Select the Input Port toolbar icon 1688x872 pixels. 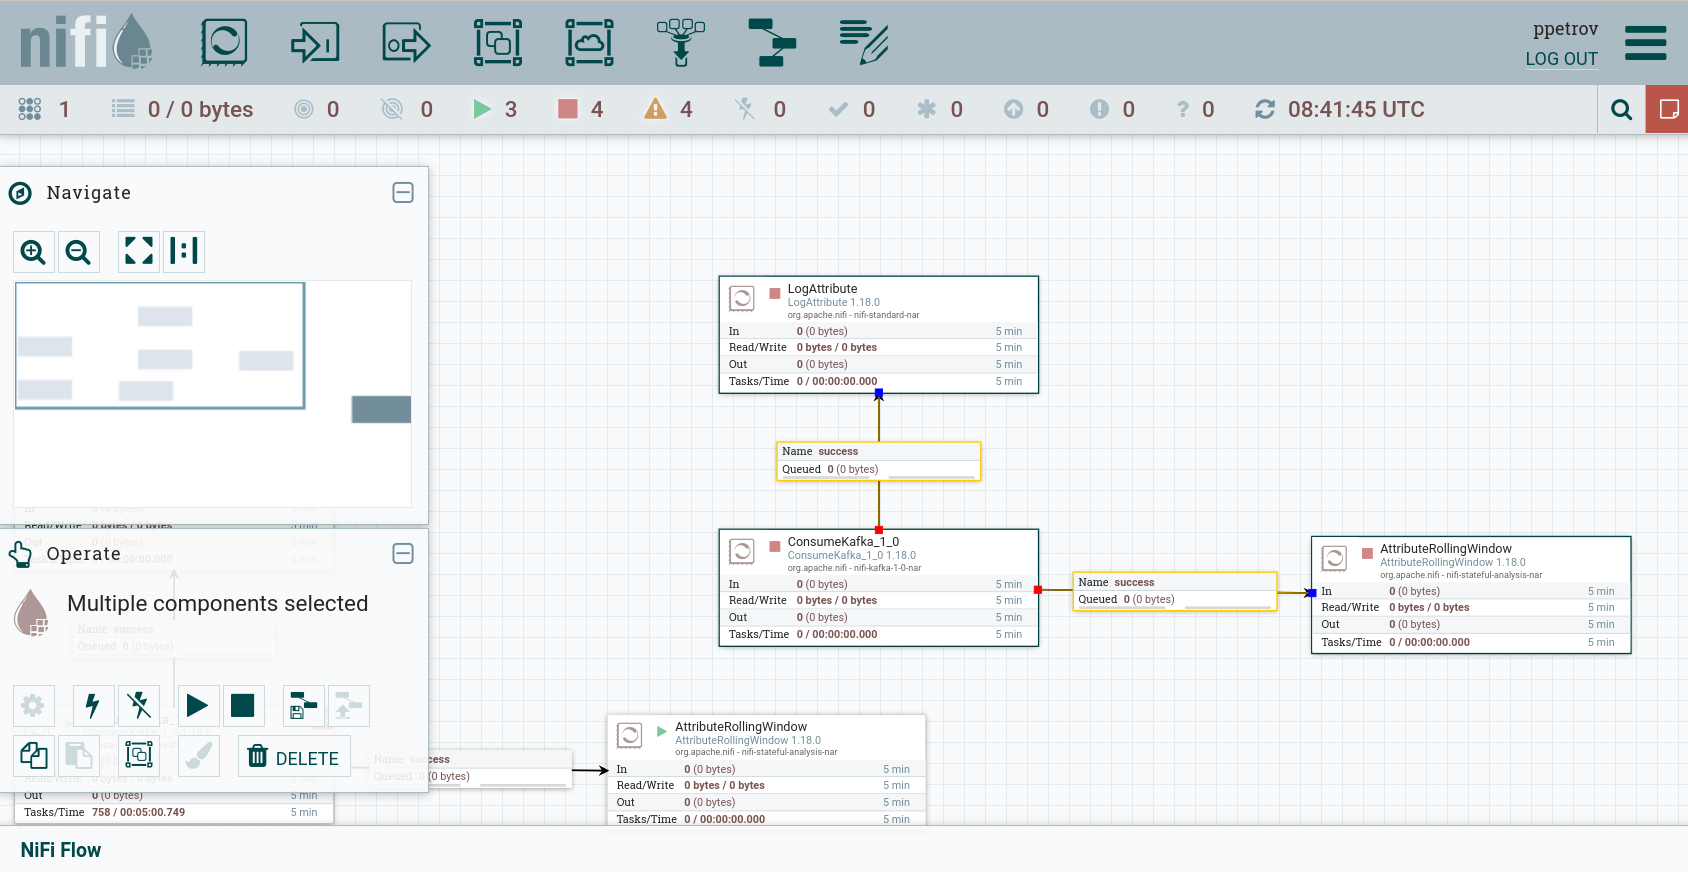click(x=315, y=43)
